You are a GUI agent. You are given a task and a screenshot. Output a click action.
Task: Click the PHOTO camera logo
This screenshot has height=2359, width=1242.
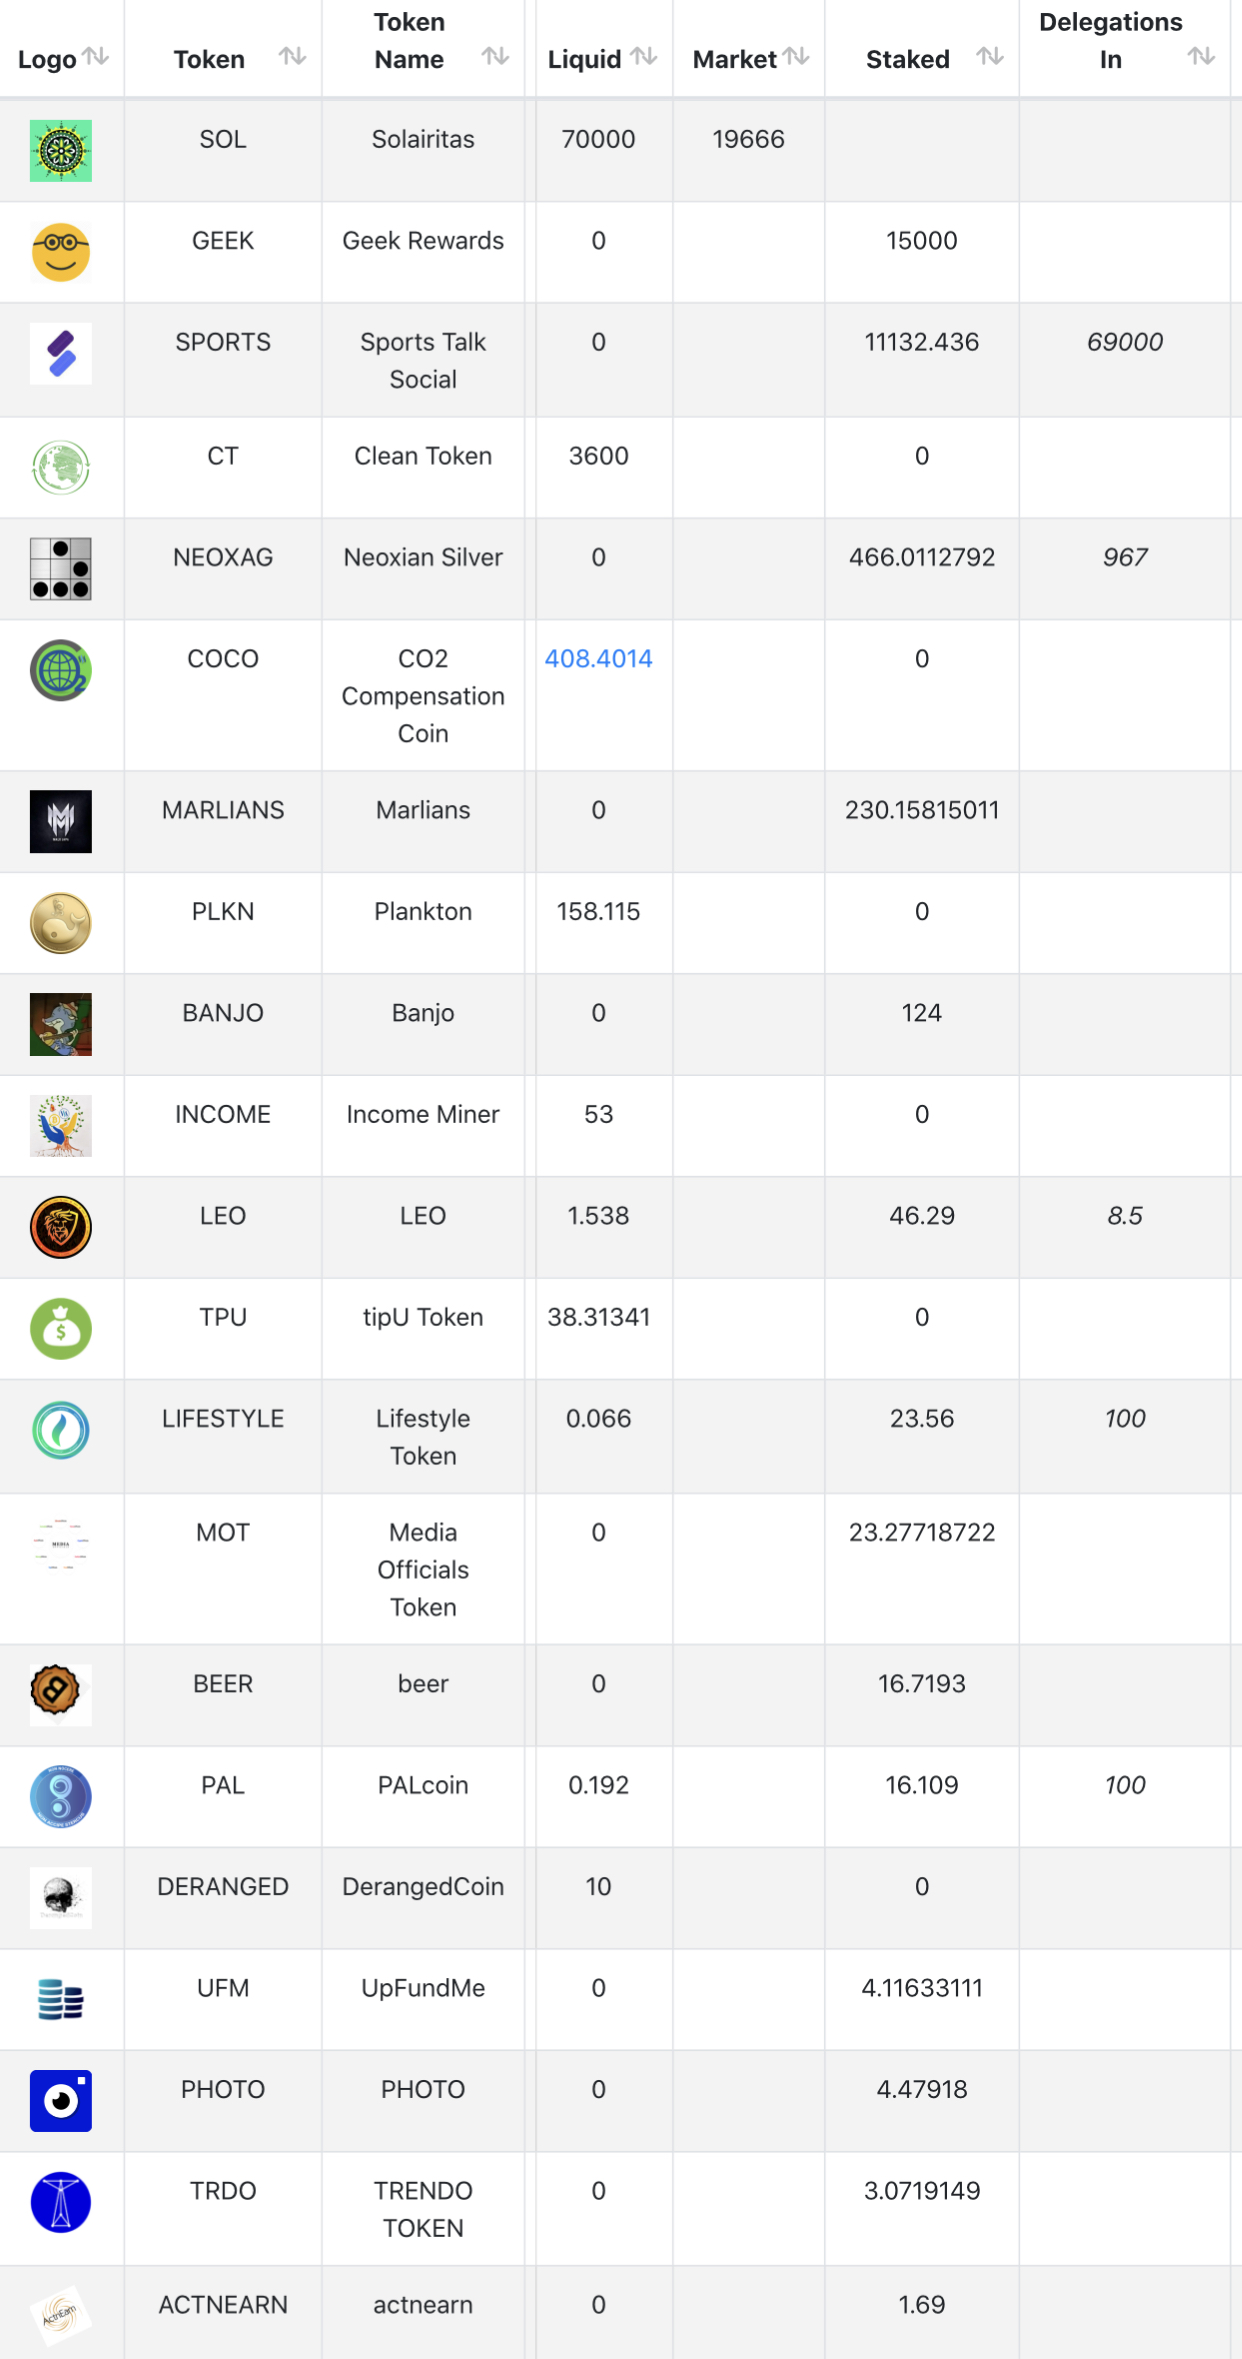pyautogui.click(x=61, y=2101)
